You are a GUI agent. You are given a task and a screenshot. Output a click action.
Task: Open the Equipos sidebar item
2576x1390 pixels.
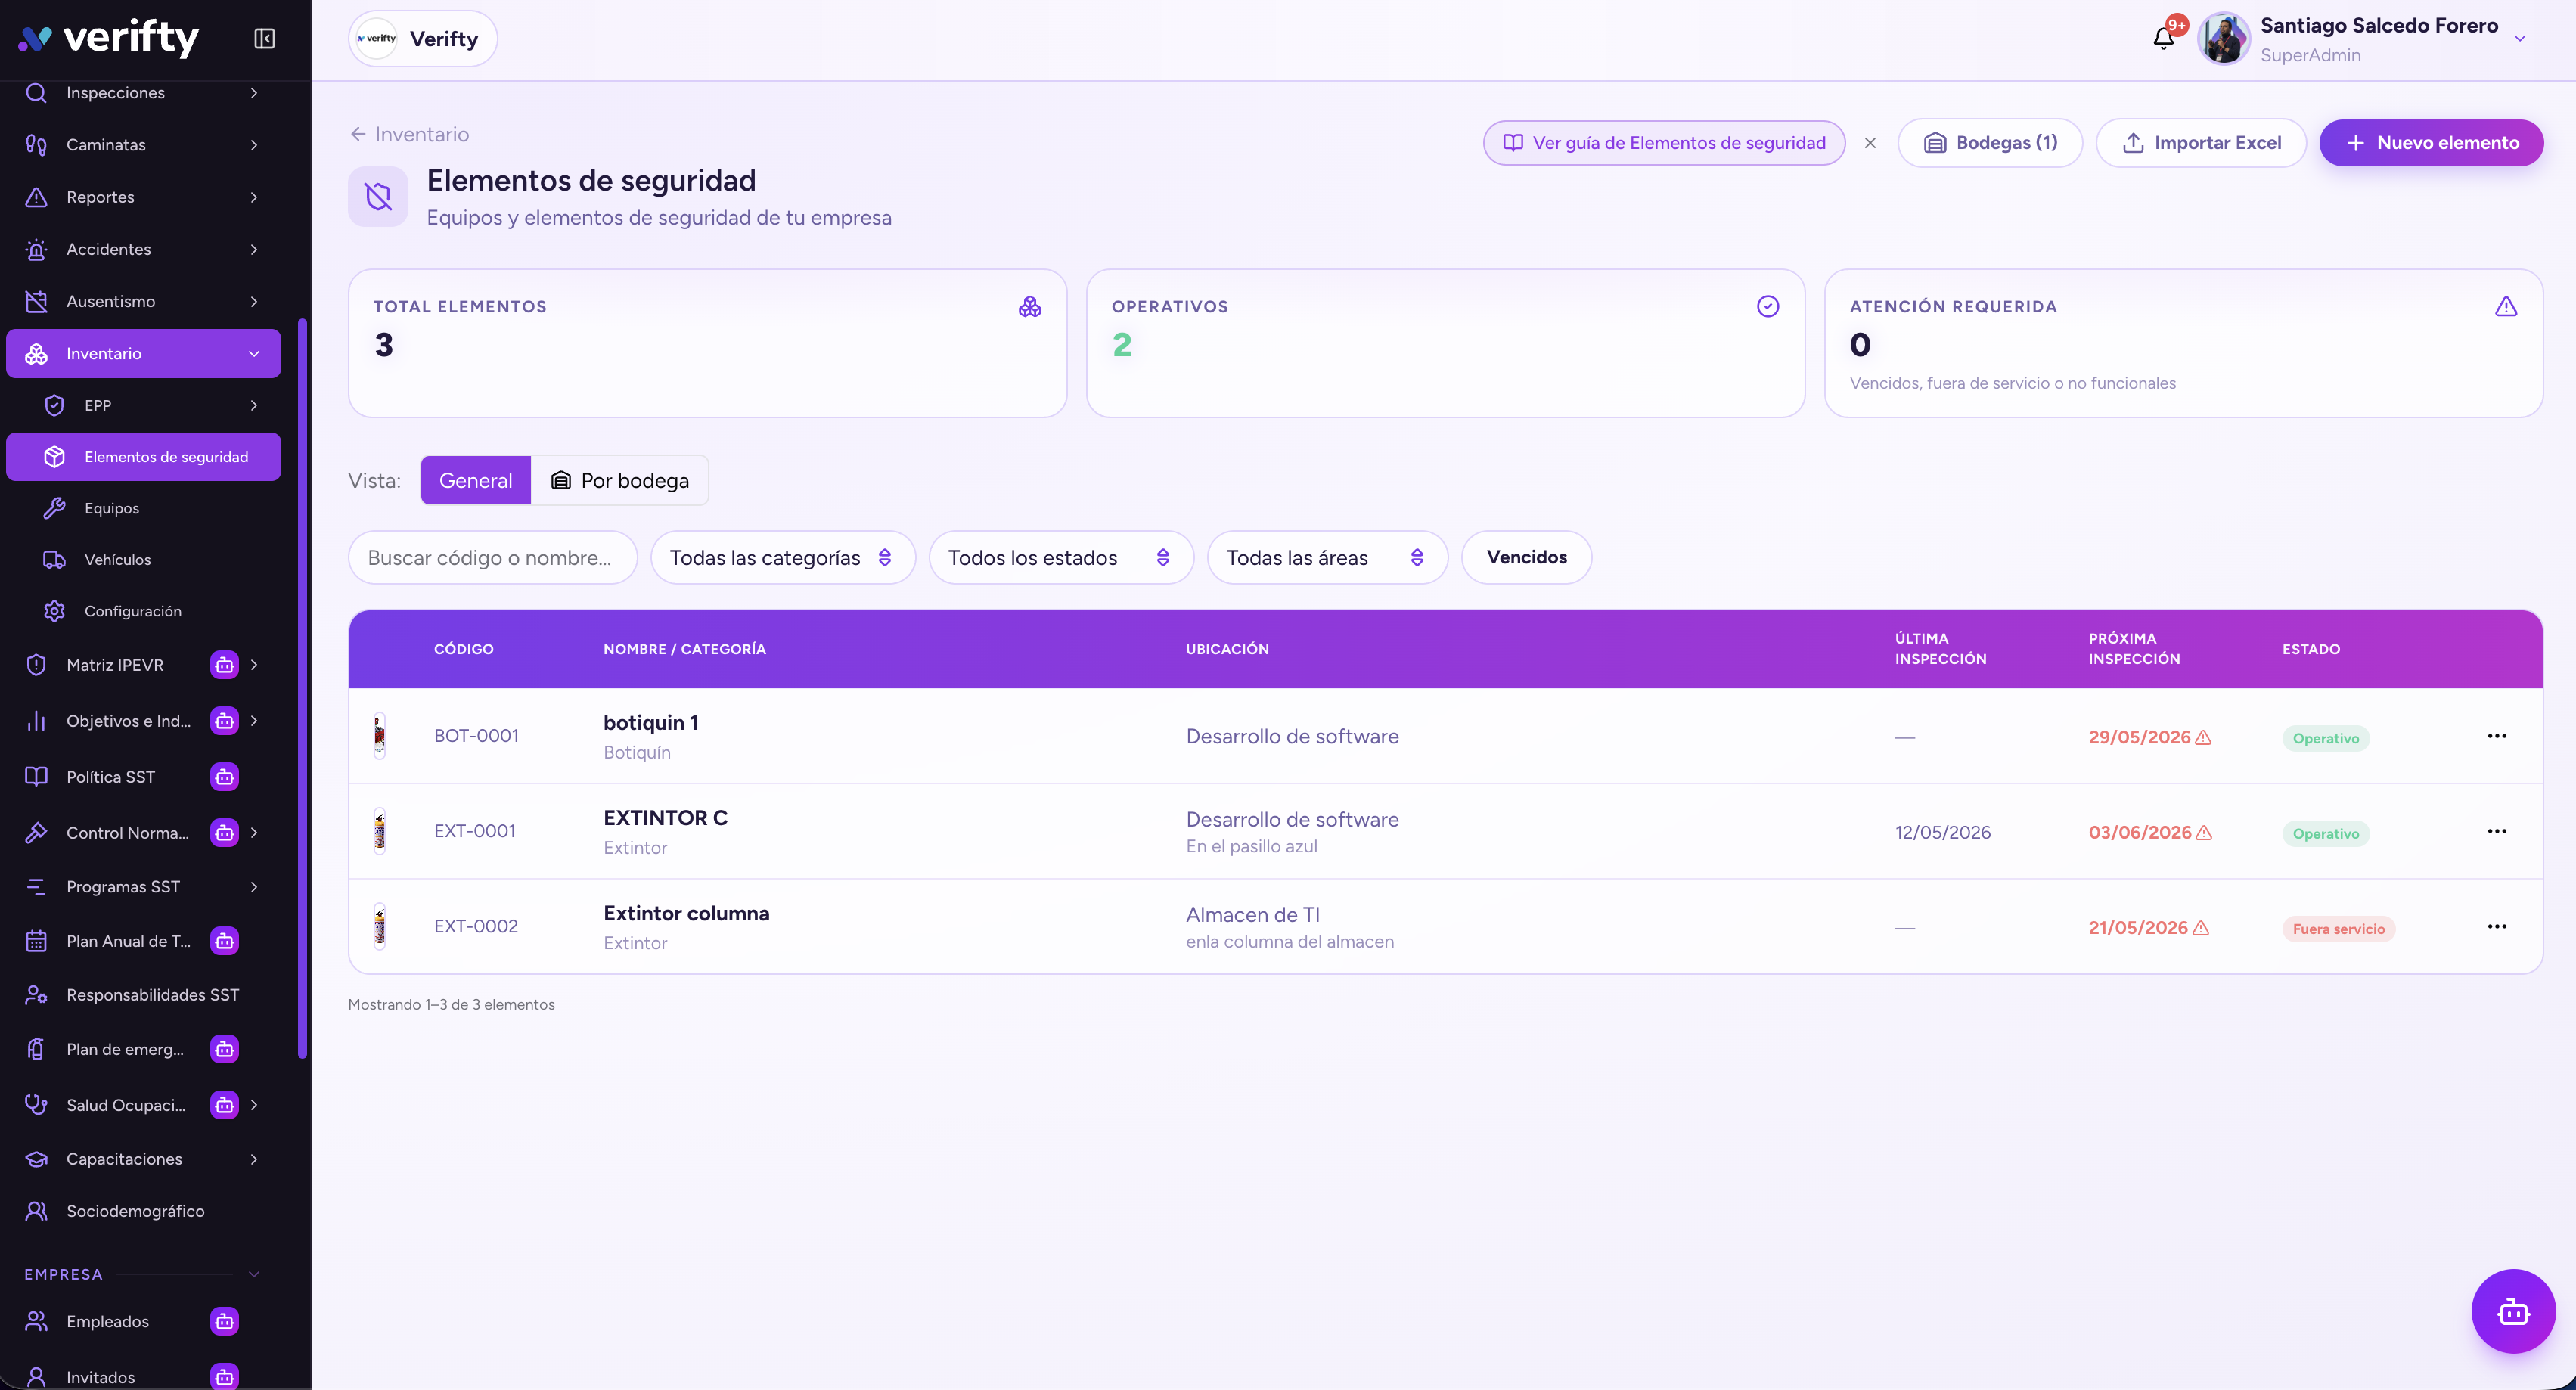tap(144, 508)
